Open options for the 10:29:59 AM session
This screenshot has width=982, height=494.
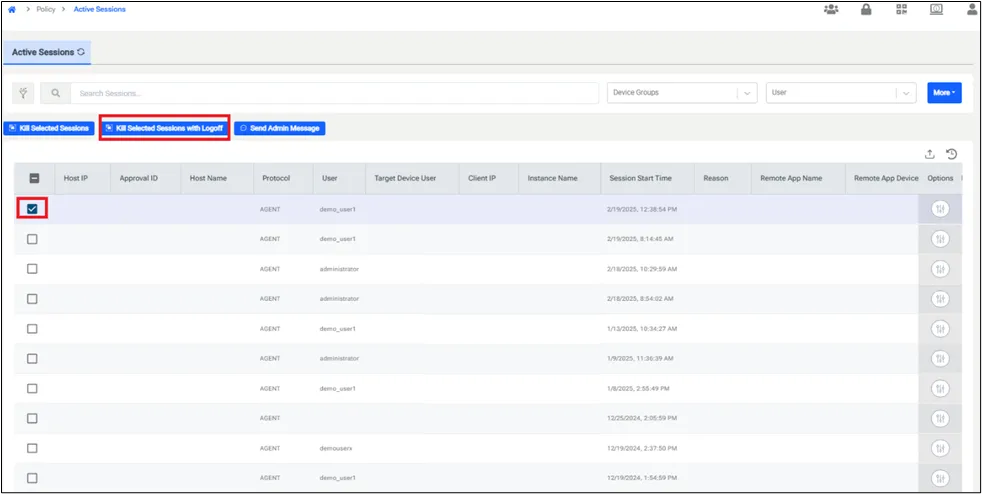(939, 269)
